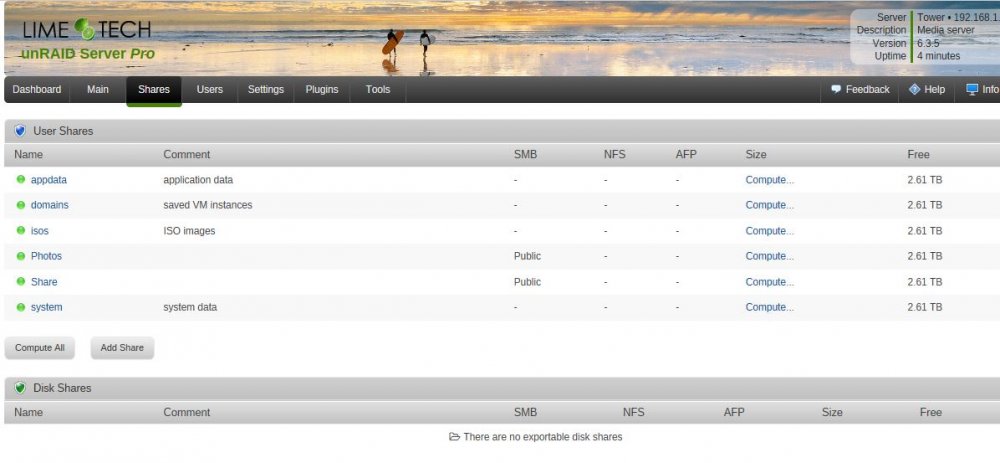Click the Info monitor icon
This screenshot has height=463, width=1000.
(x=972, y=89)
